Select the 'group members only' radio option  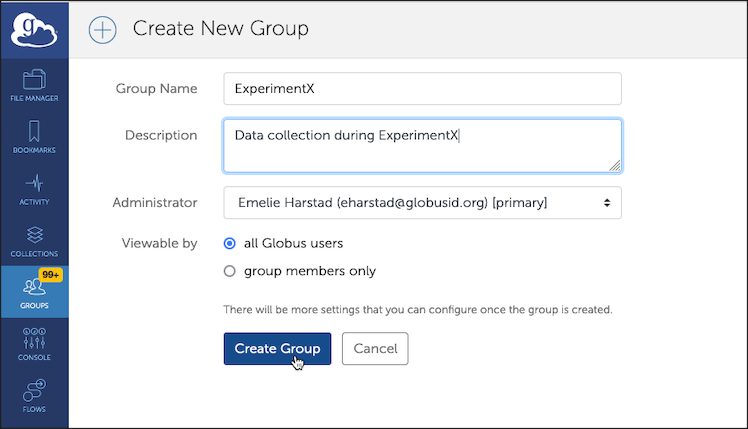(x=229, y=271)
